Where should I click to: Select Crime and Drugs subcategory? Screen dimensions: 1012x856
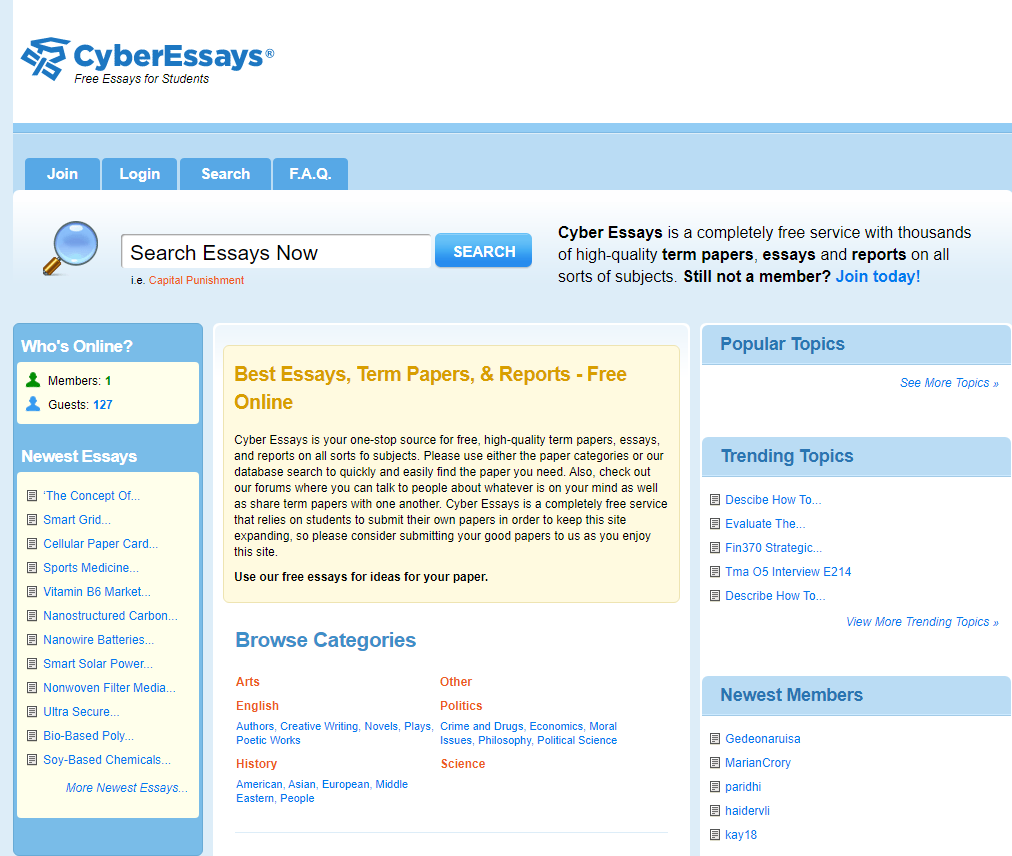click(x=481, y=726)
